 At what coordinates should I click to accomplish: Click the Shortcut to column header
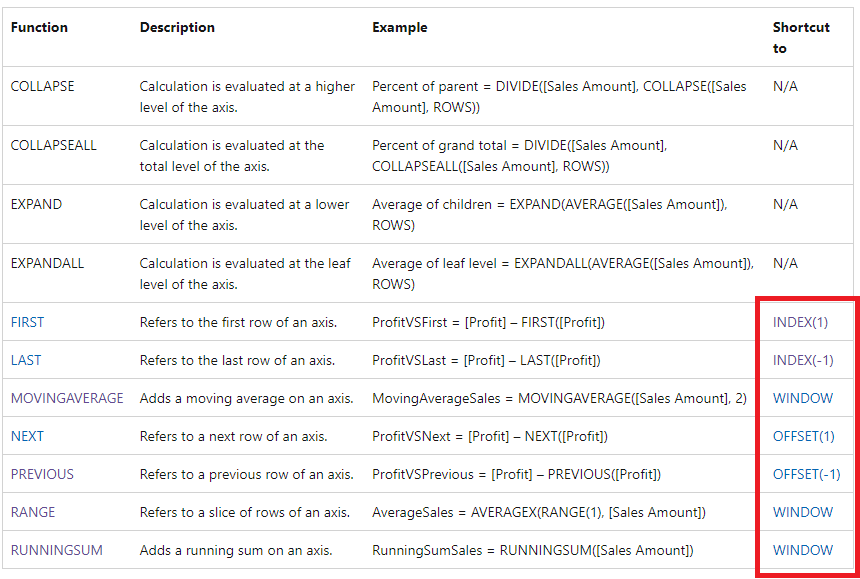click(x=801, y=37)
